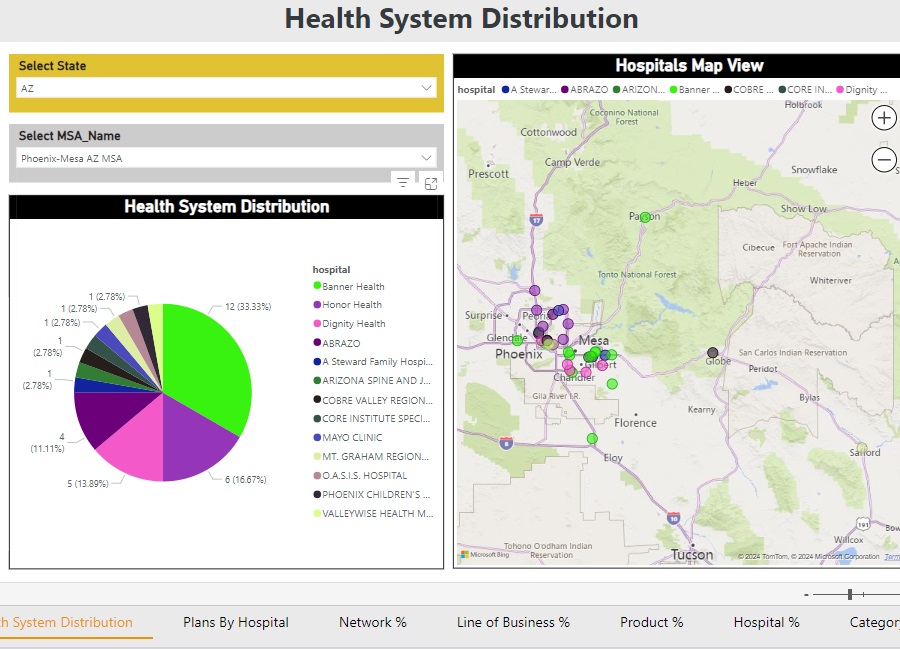Open the Health System Distribution tab
The image size is (900, 649).
click(67, 622)
